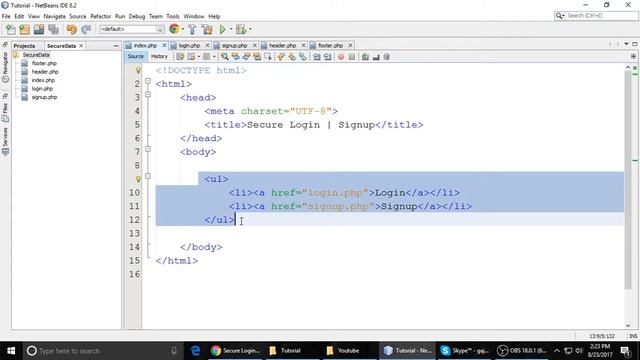The image size is (640, 360).
Task: Expand the browser selection arrow beside Chrome
Action: 183,29
